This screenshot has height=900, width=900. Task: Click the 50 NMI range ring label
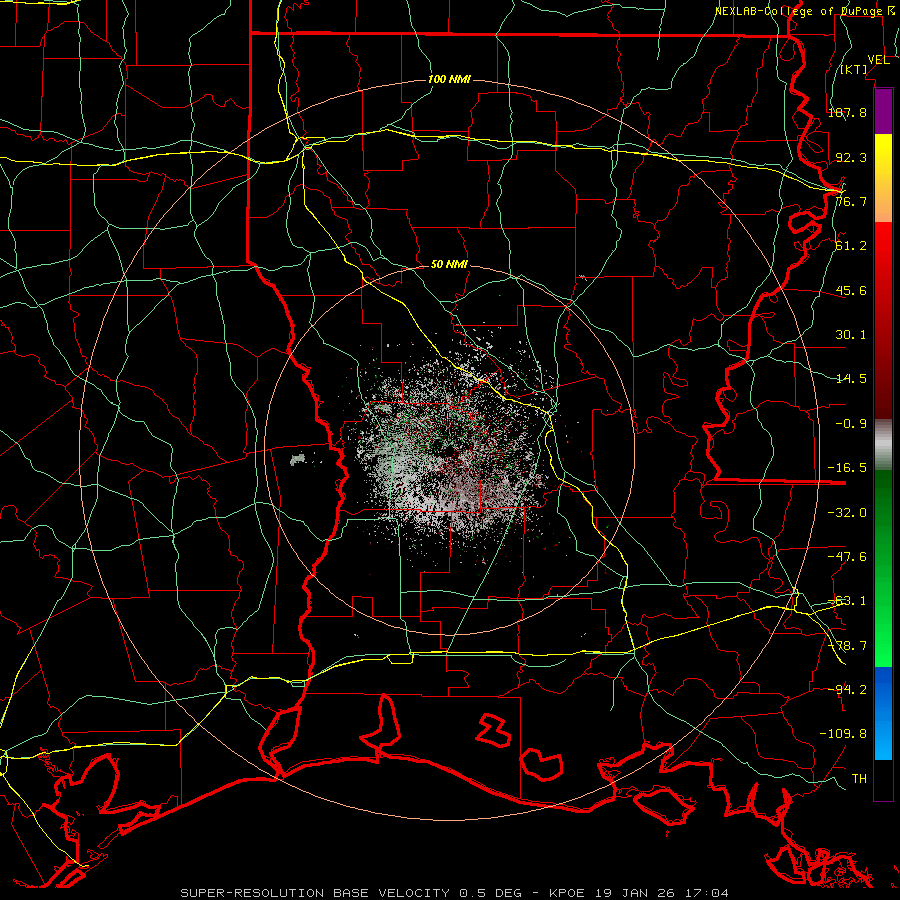pos(449,264)
